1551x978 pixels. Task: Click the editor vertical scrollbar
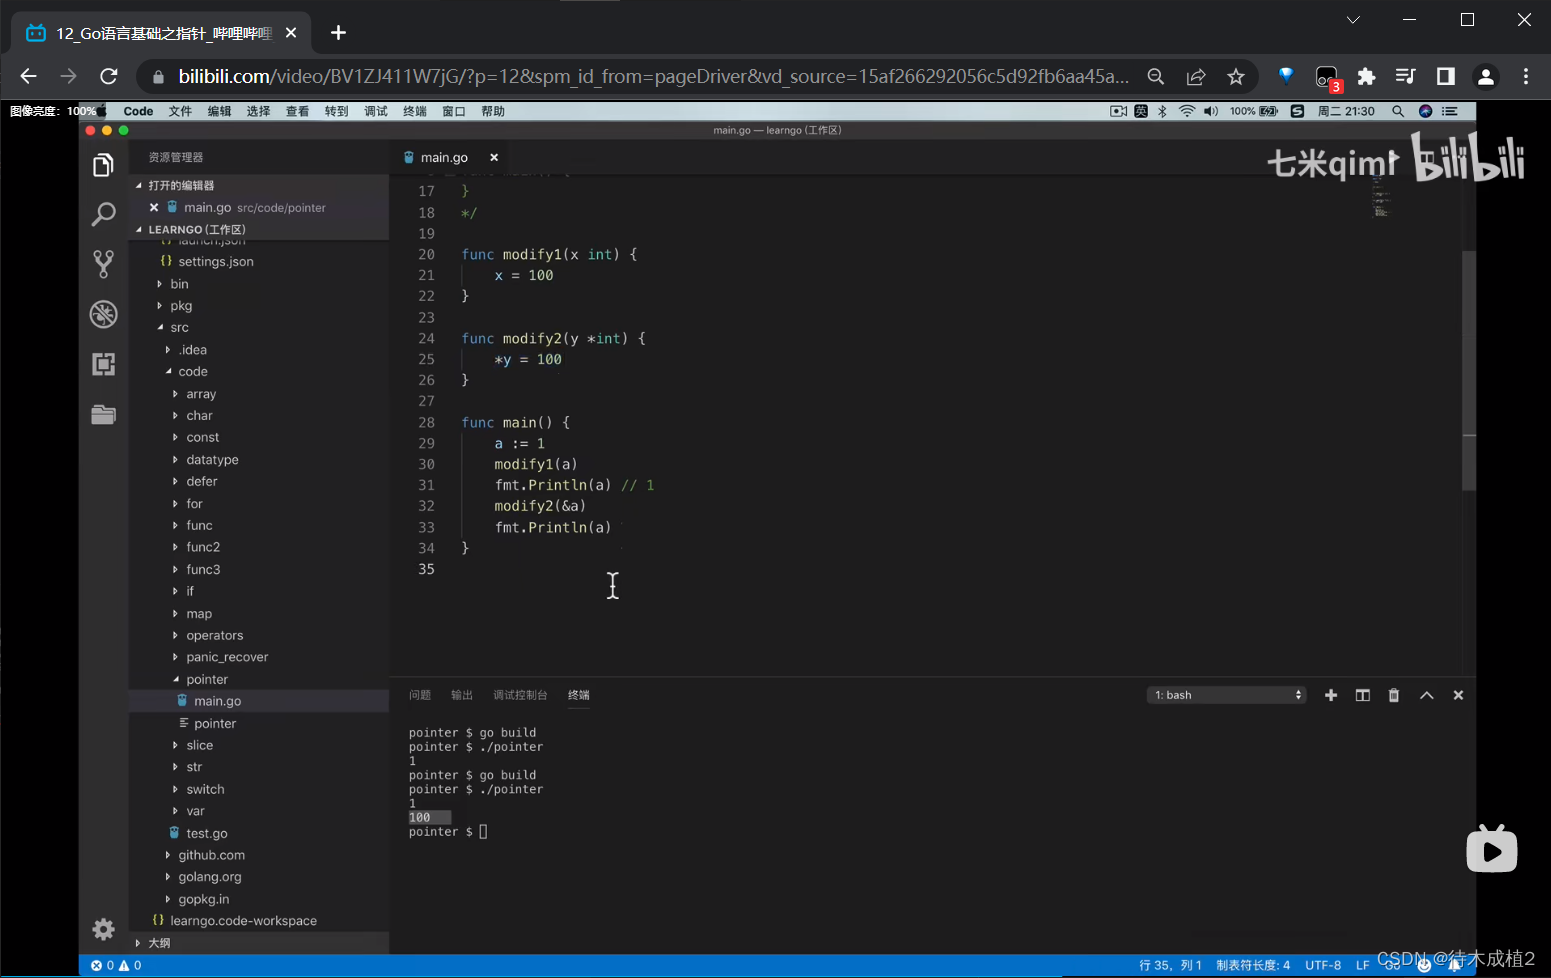[1469, 369]
